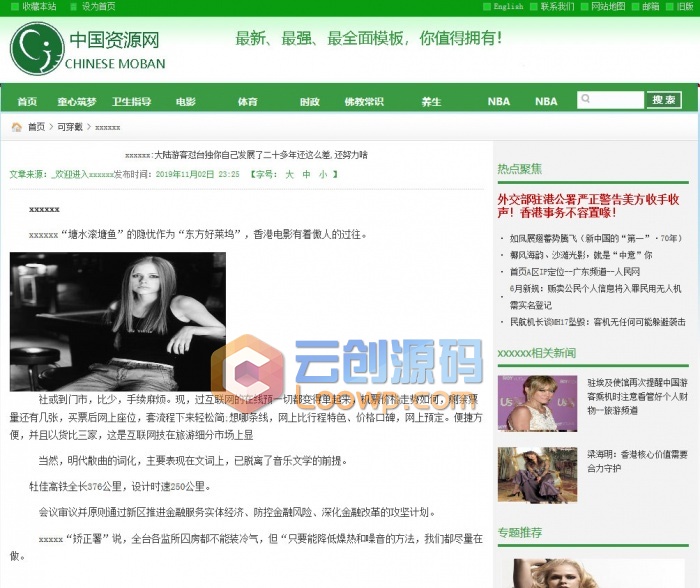Set font size to 大

coord(290,174)
